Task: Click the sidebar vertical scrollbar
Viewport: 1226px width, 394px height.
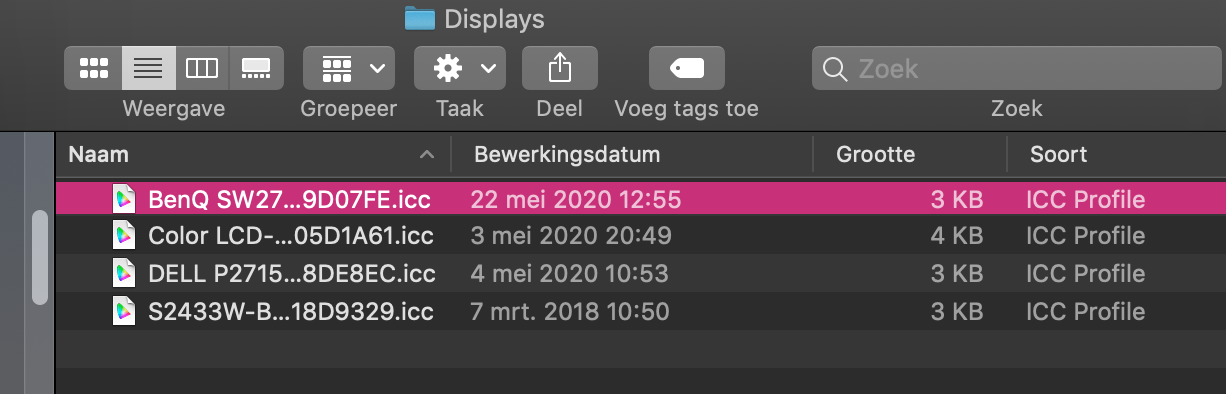Action: coord(40,257)
